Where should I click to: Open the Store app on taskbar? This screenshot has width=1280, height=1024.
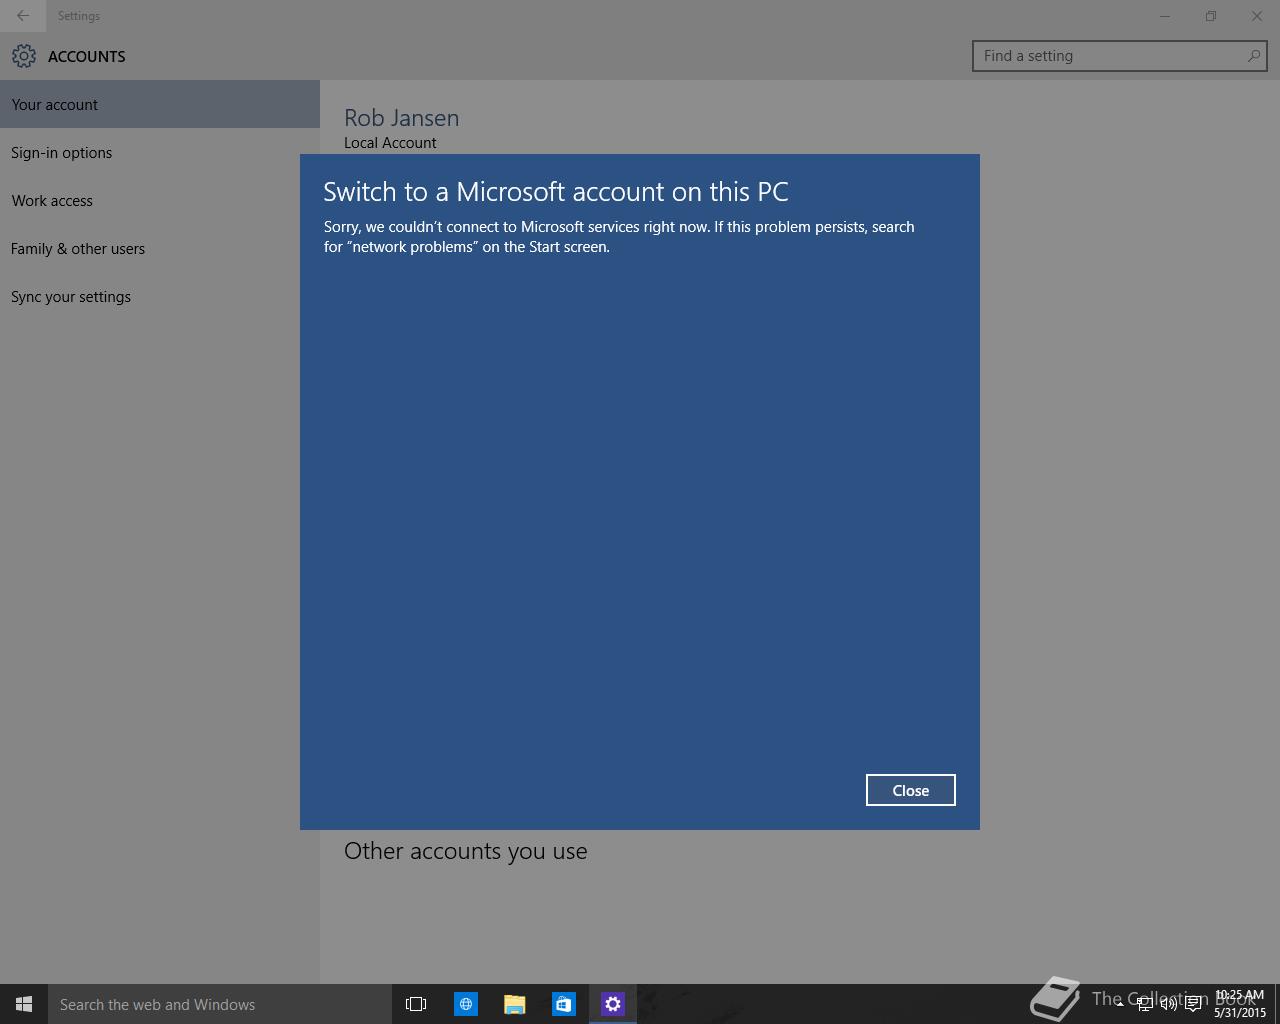[x=564, y=1004]
